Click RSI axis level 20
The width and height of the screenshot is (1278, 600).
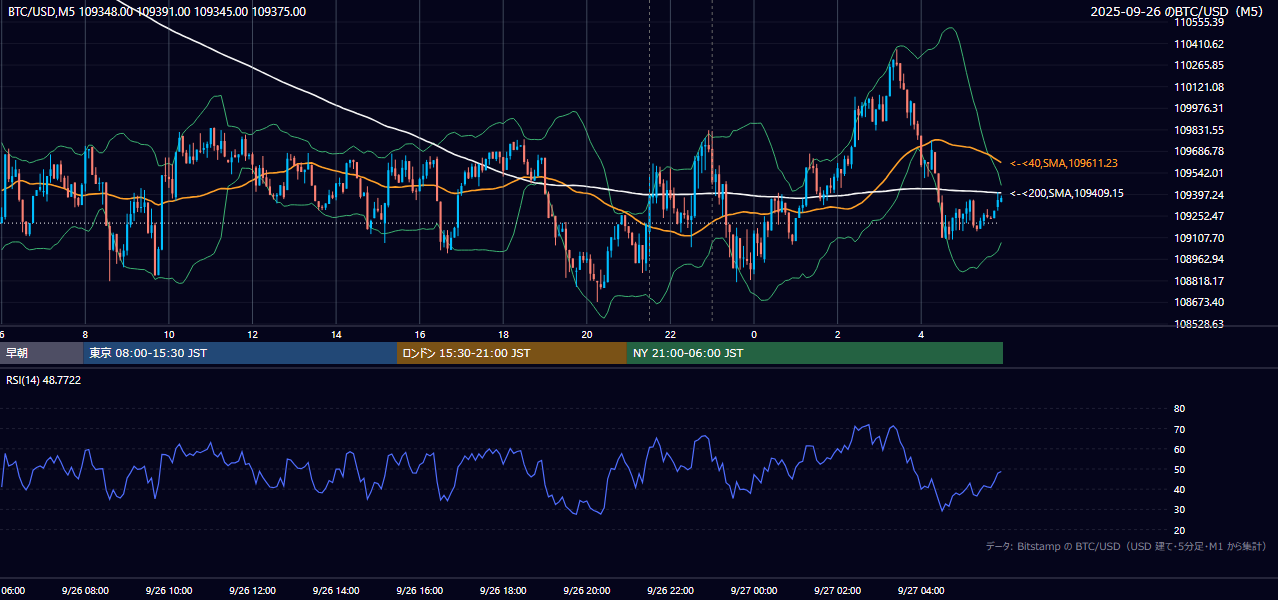point(1179,530)
